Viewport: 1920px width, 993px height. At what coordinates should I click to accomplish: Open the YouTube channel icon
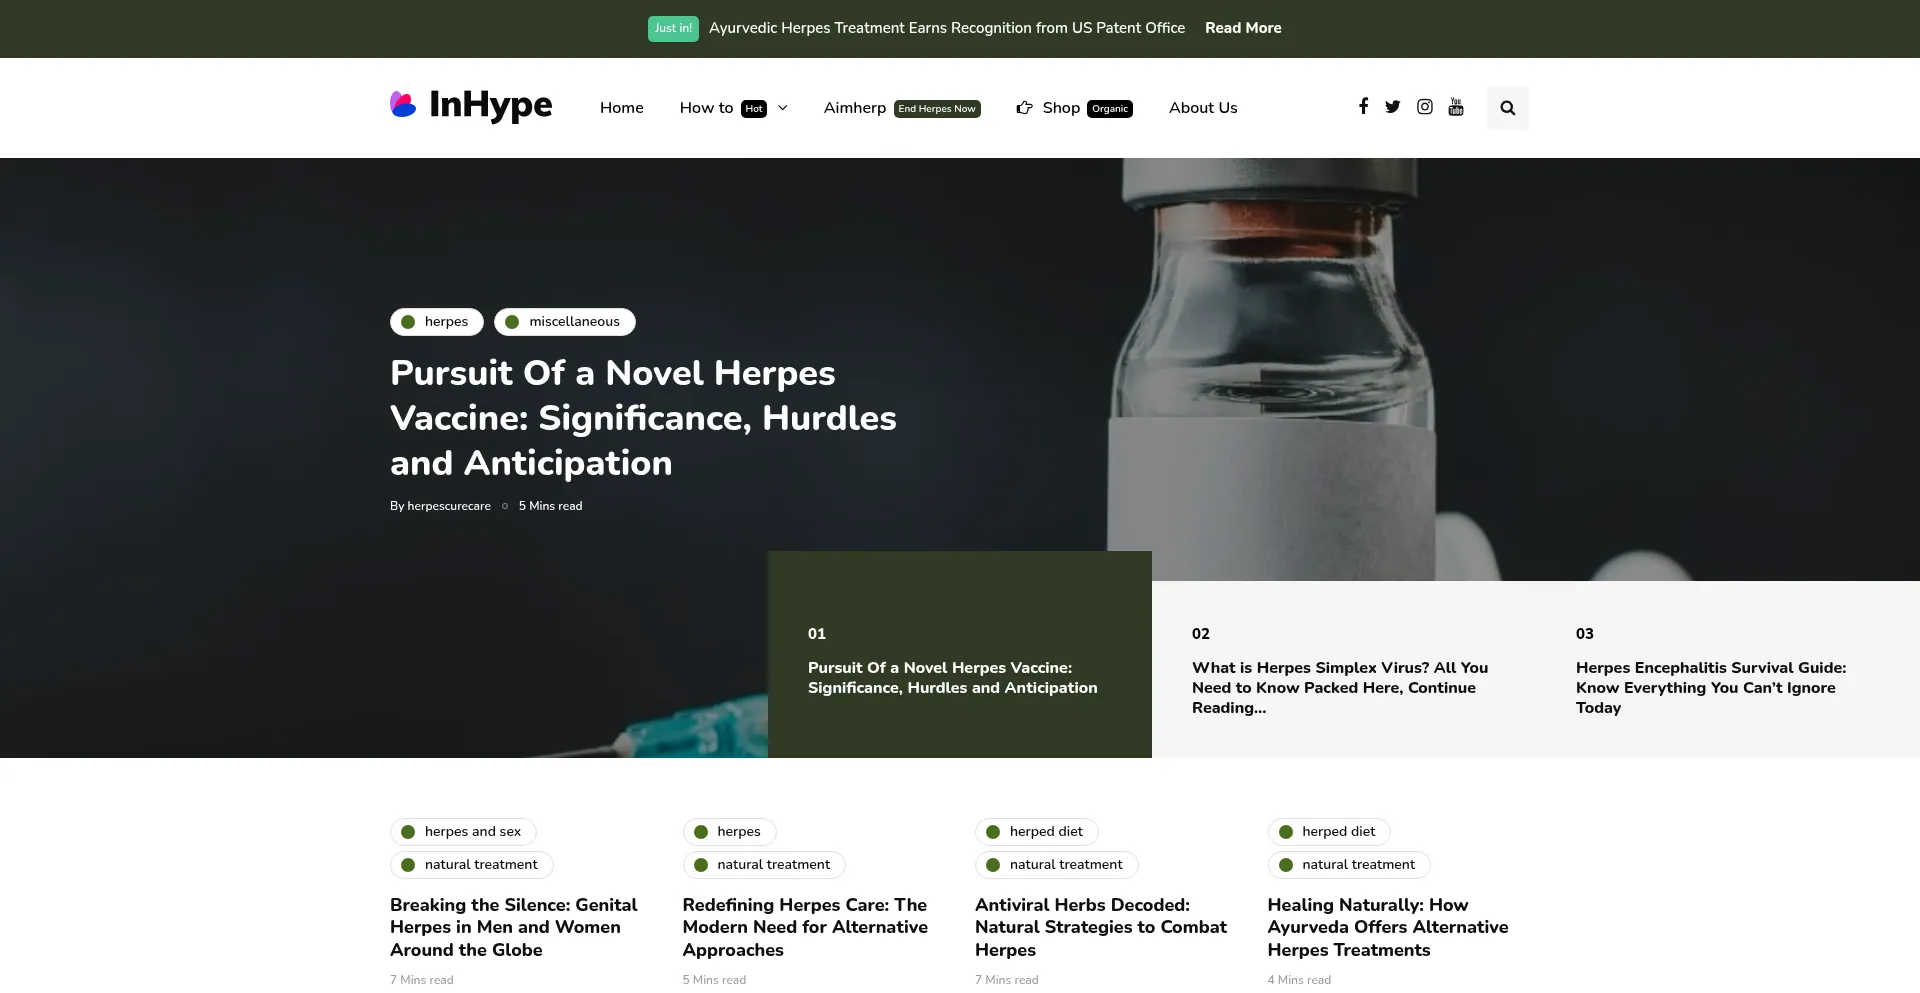1456,106
